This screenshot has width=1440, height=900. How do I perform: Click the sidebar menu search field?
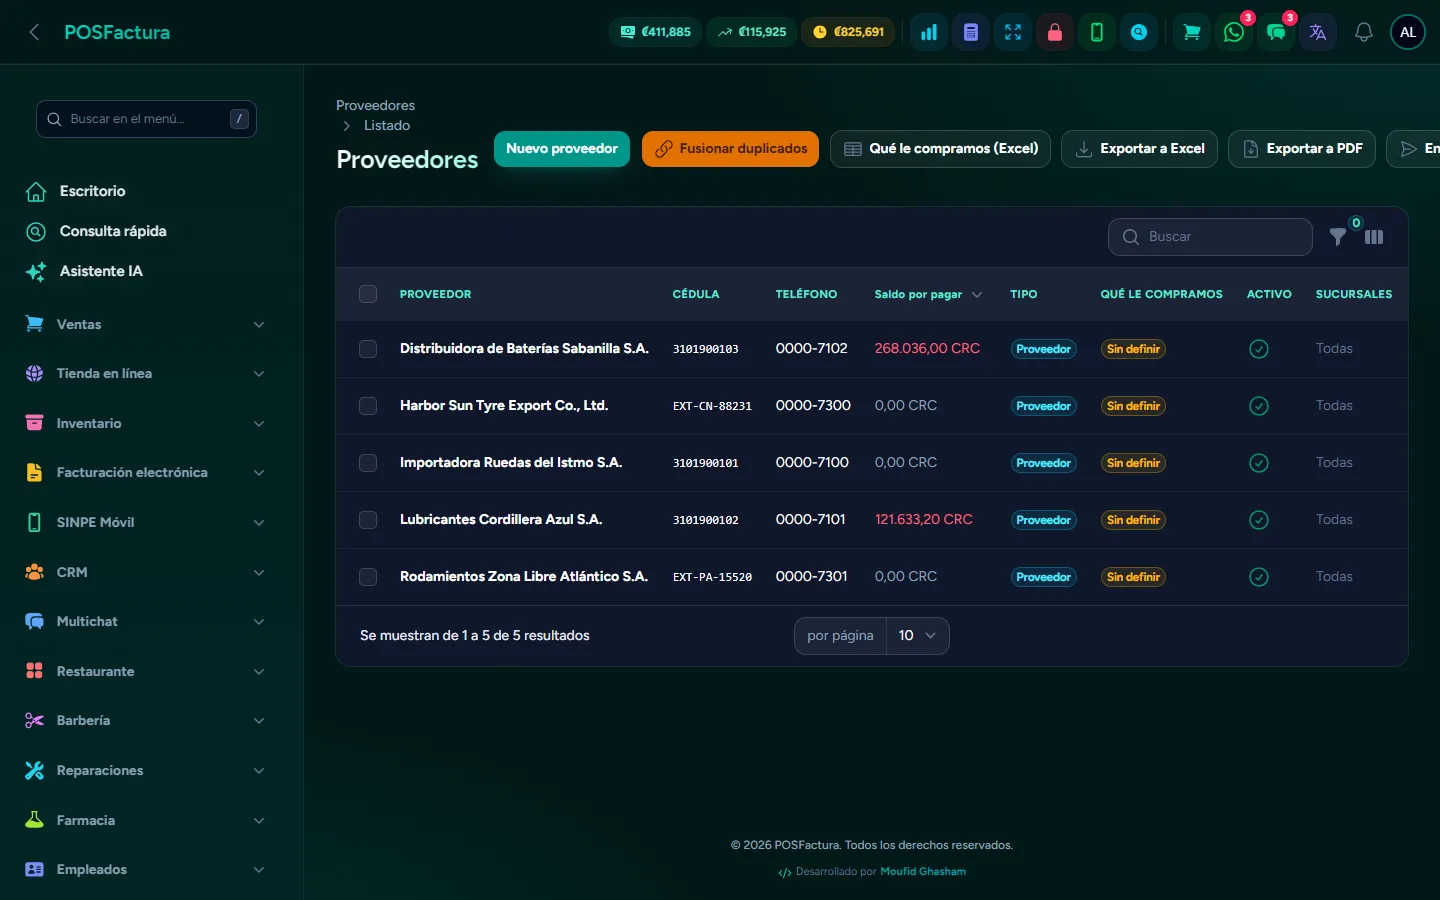(146, 119)
